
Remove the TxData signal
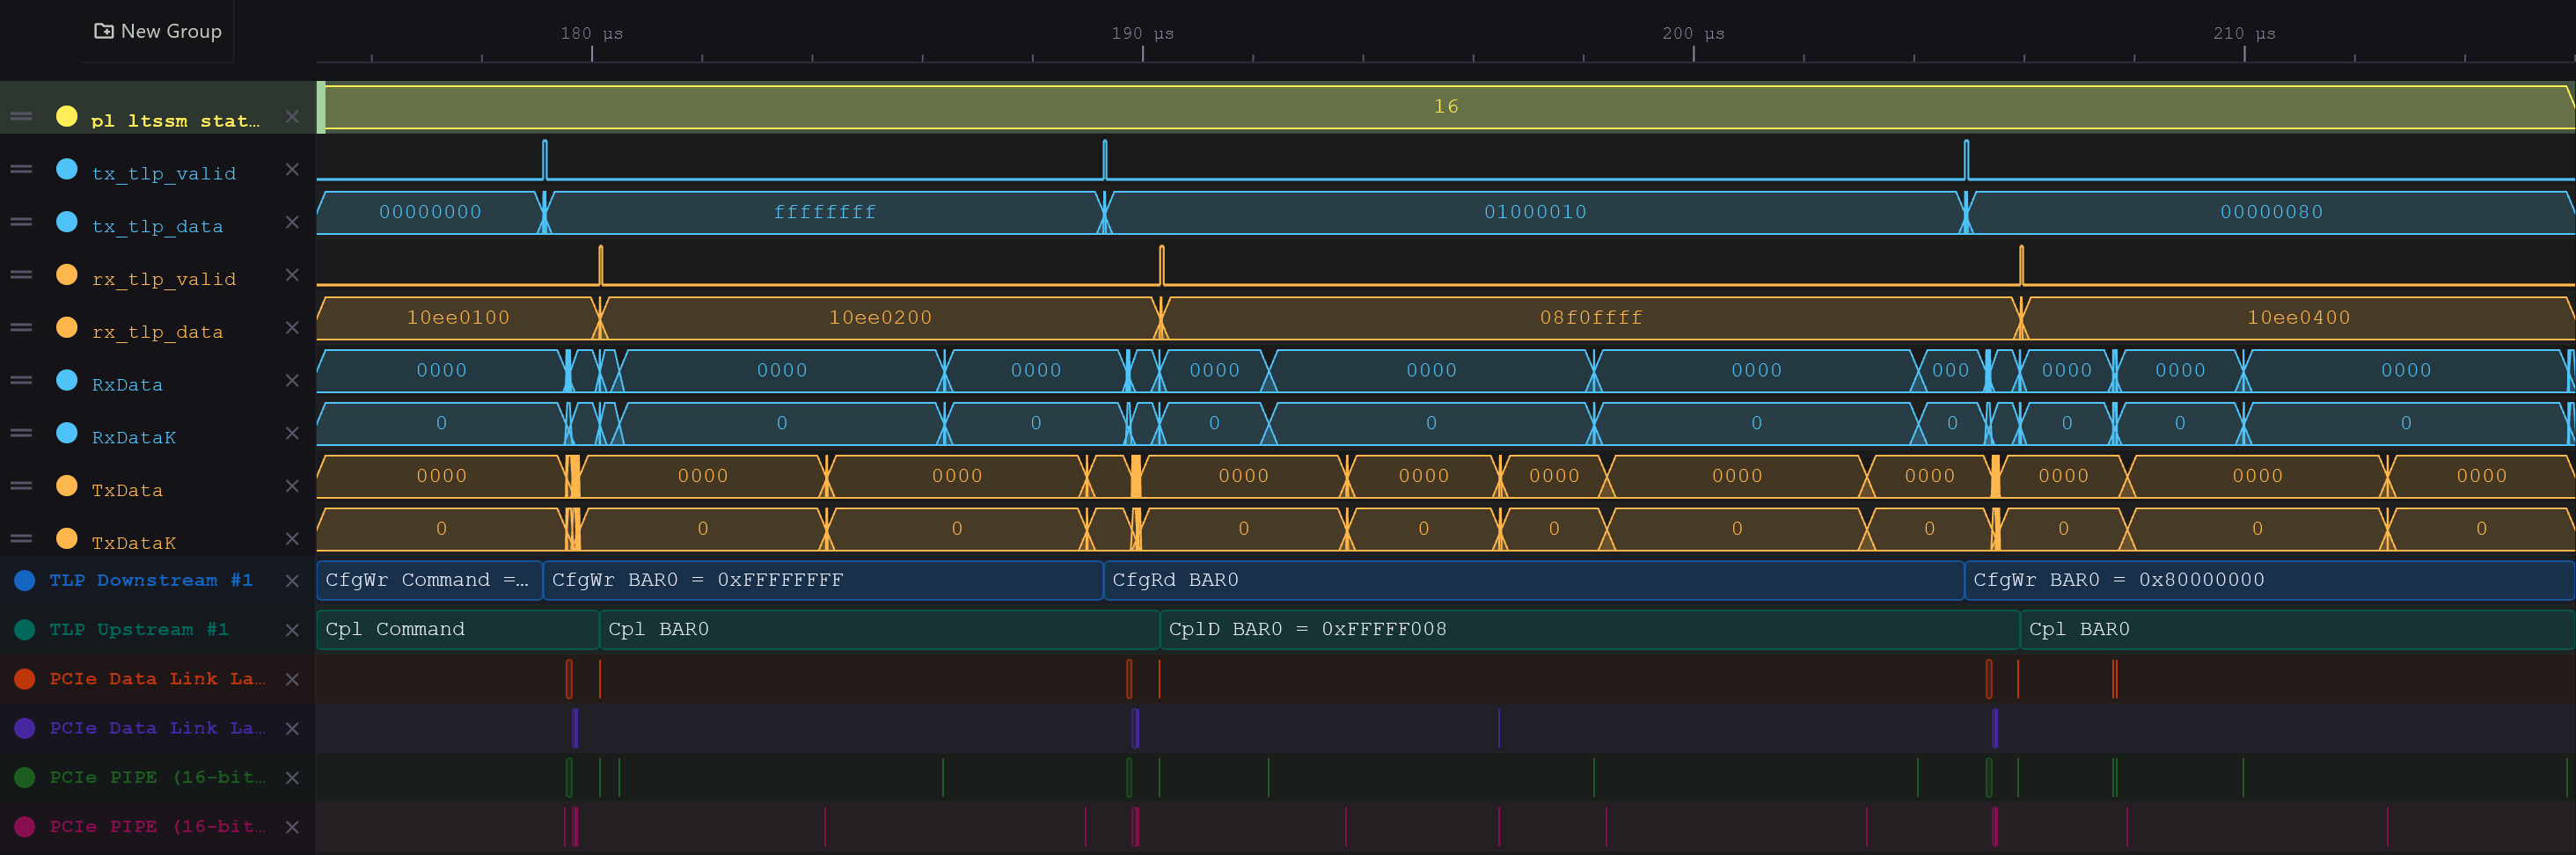[292, 486]
